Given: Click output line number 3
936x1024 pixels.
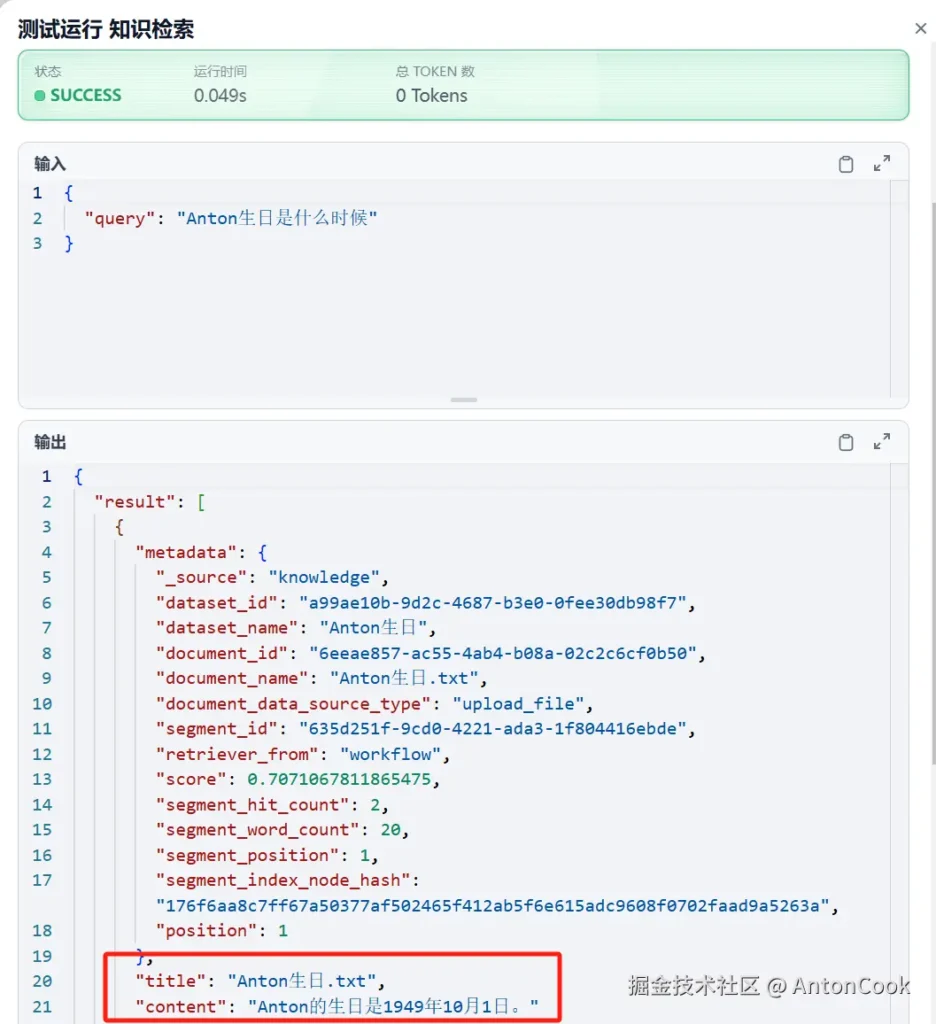Looking at the screenshot, I should [46, 527].
